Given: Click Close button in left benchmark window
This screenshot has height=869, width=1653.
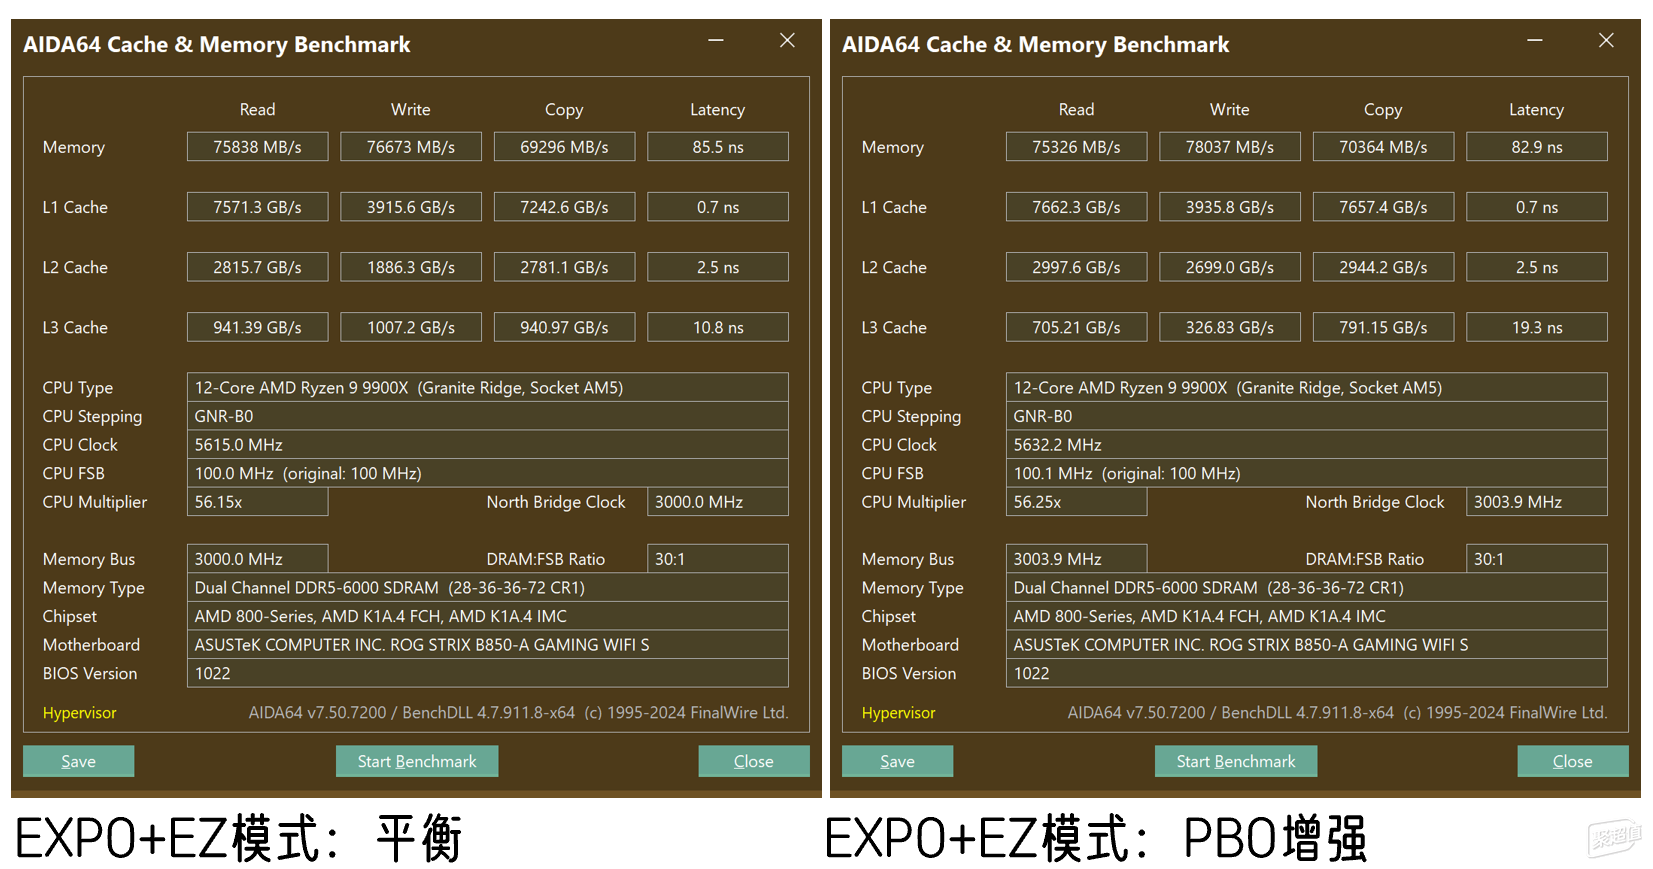Looking at the screenshot, I should [753, 761].
